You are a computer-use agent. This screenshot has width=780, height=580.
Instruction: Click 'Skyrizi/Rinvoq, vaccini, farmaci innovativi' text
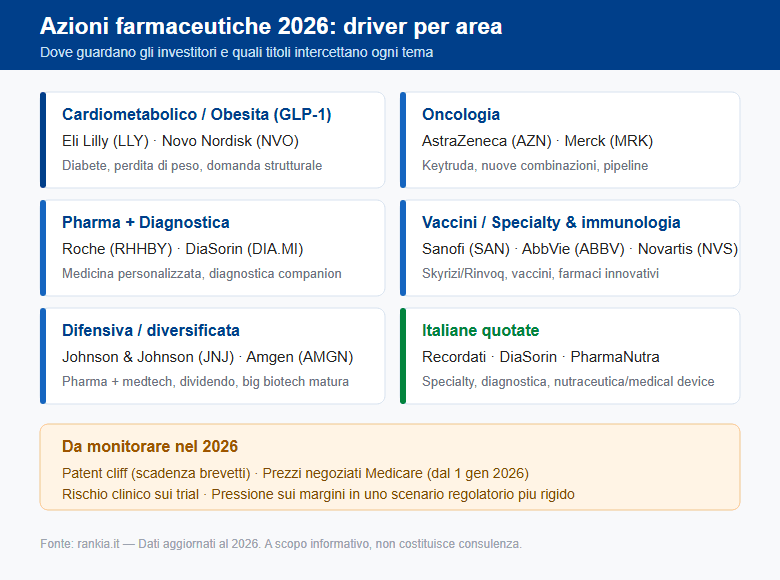pos(540,274)
